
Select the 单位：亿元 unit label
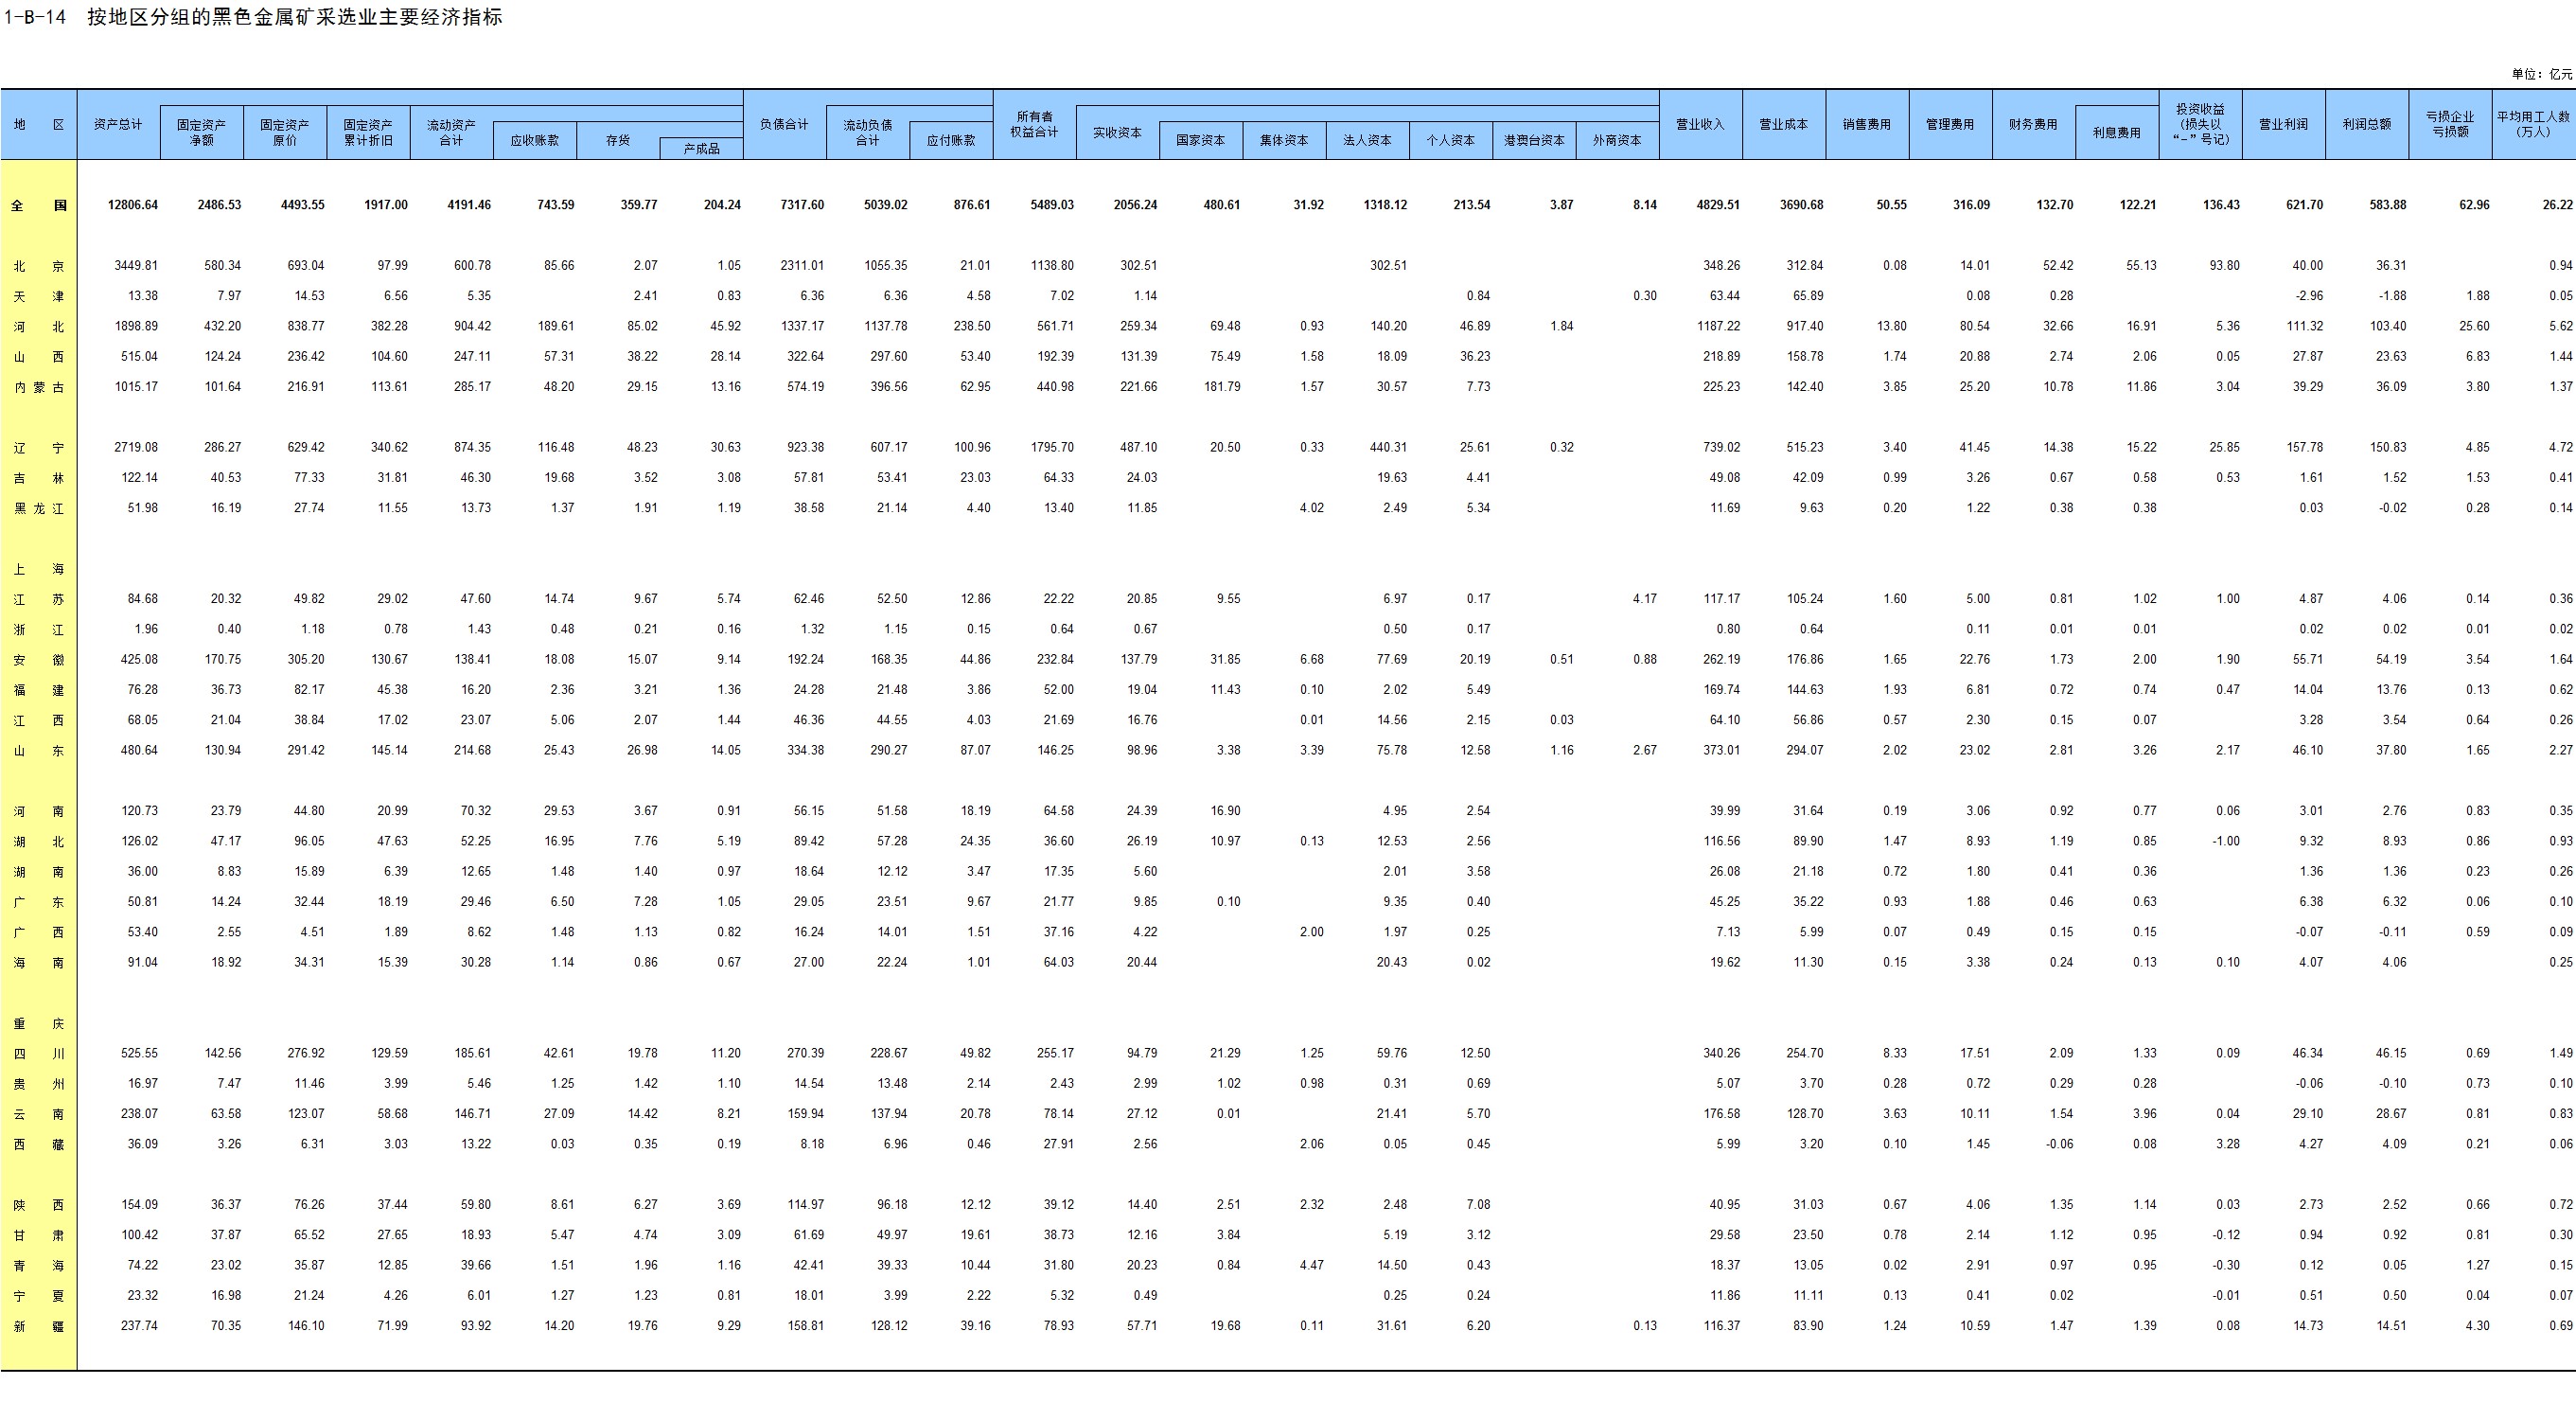click(x=2541, y=74)
